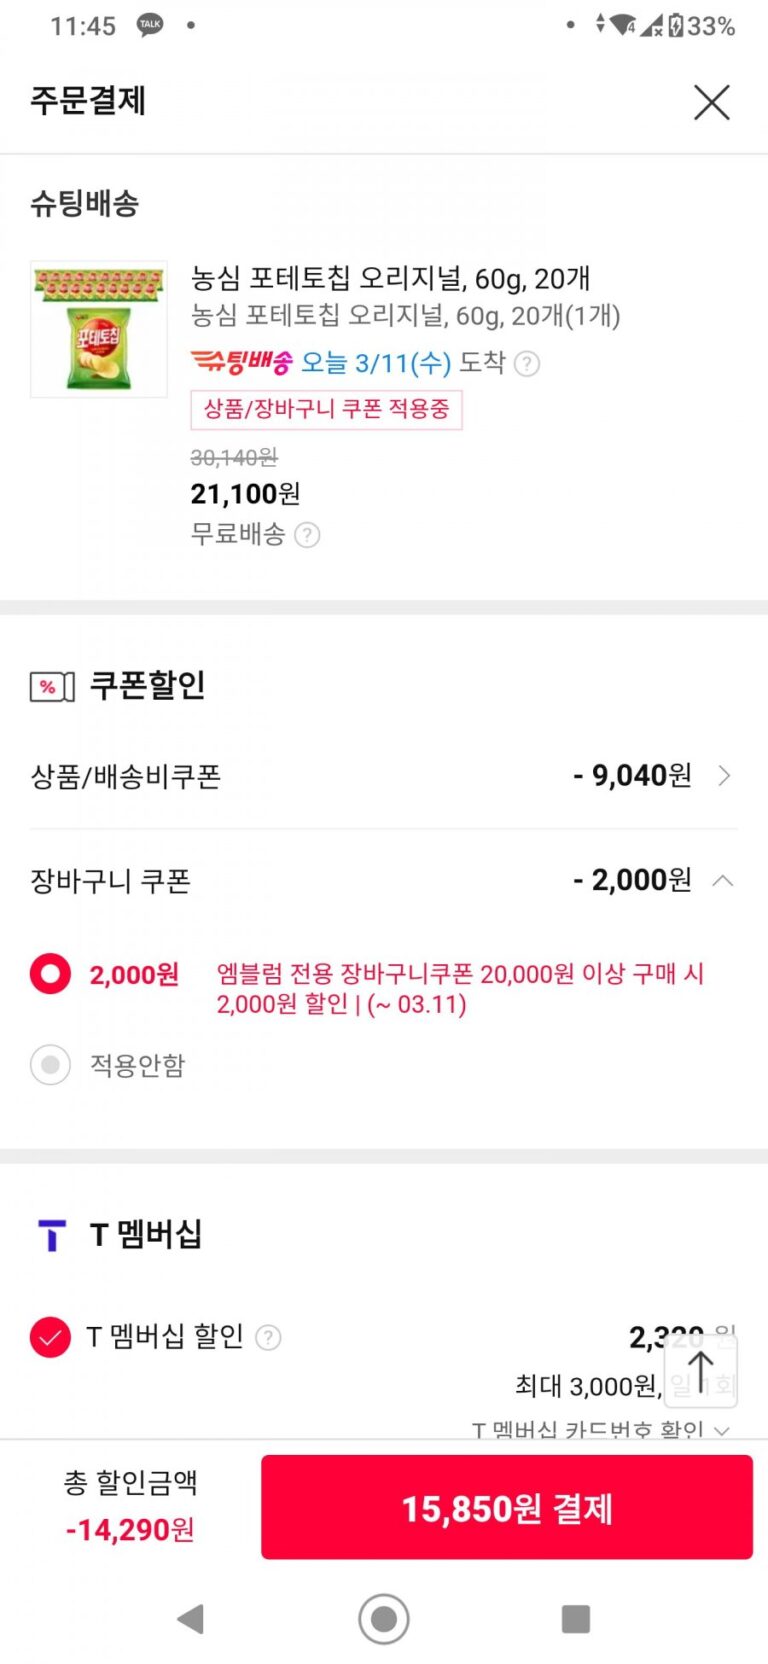Tap help icon next to T 멤버십 할인
This screenshot has width=768, height=1664.
(268, 1337)
